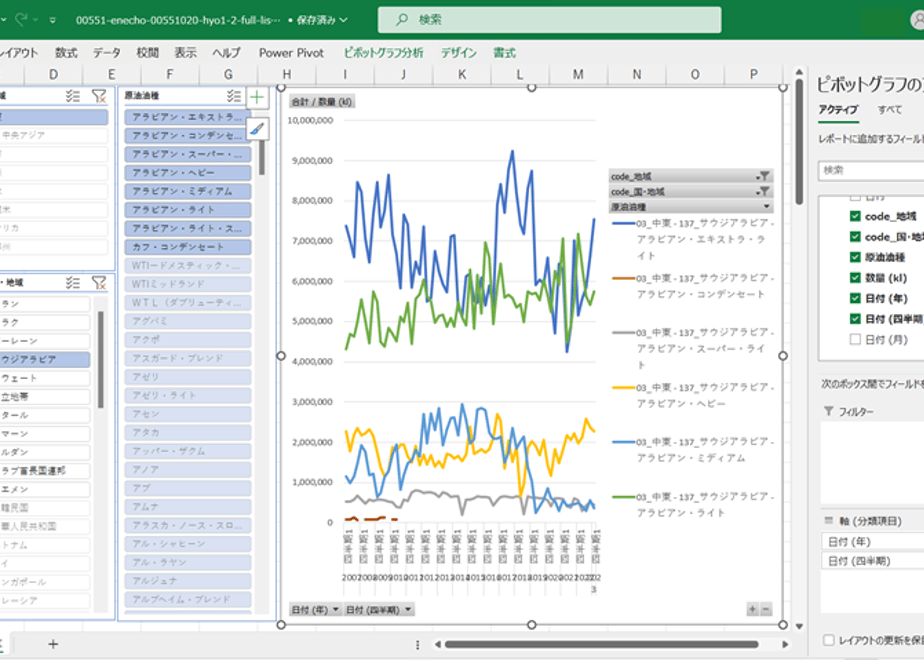This screenshot has width=924, height=660.
Task: Click the 合計 / 数量 (kl) value field button
Action: (322, 102)
